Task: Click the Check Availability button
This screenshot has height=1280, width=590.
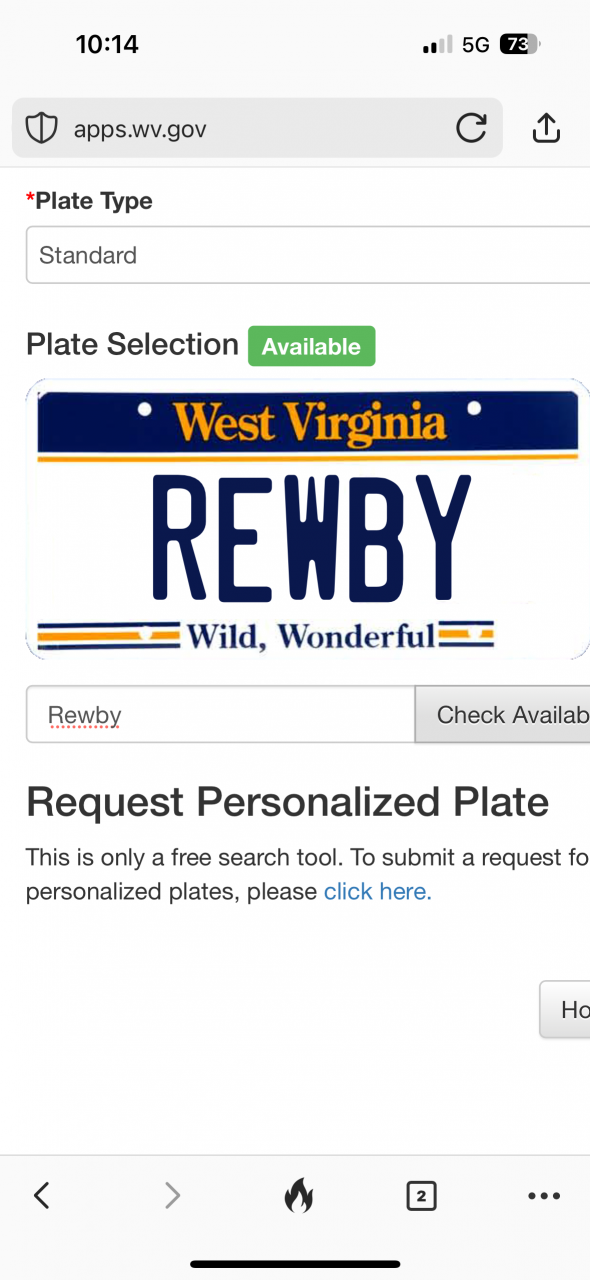Action: tap(503, 714)
